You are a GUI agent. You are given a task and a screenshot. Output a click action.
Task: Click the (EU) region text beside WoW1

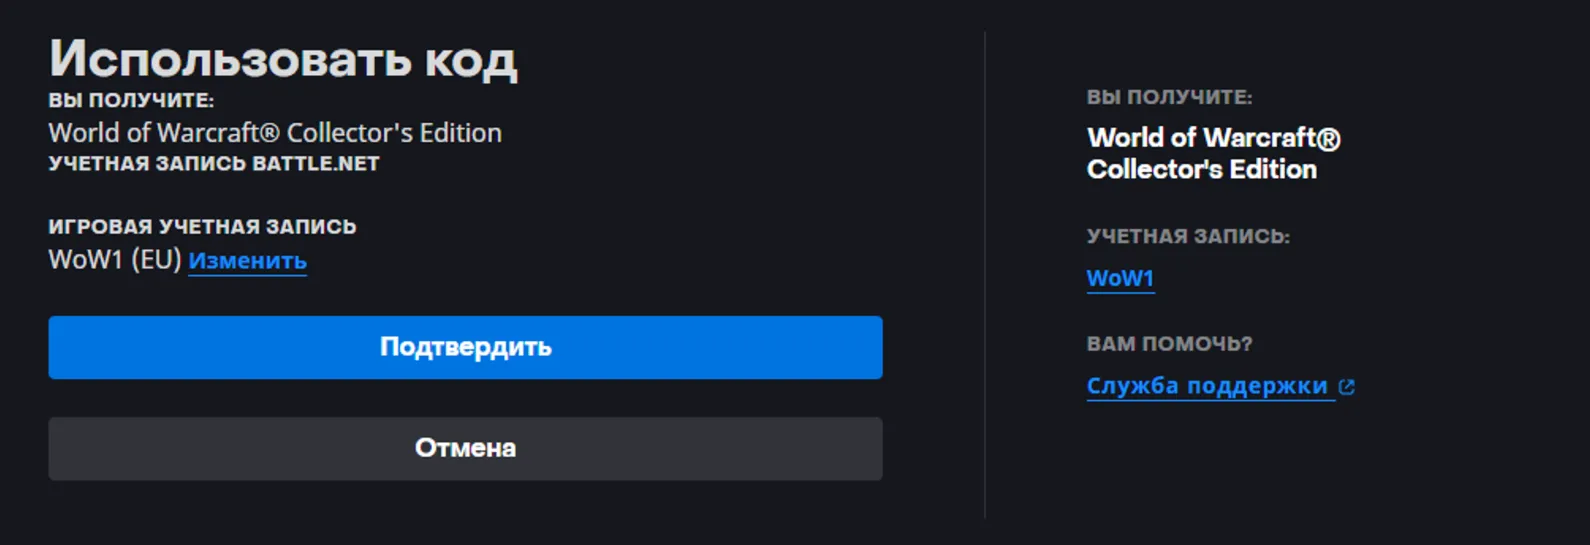point(156,260)
